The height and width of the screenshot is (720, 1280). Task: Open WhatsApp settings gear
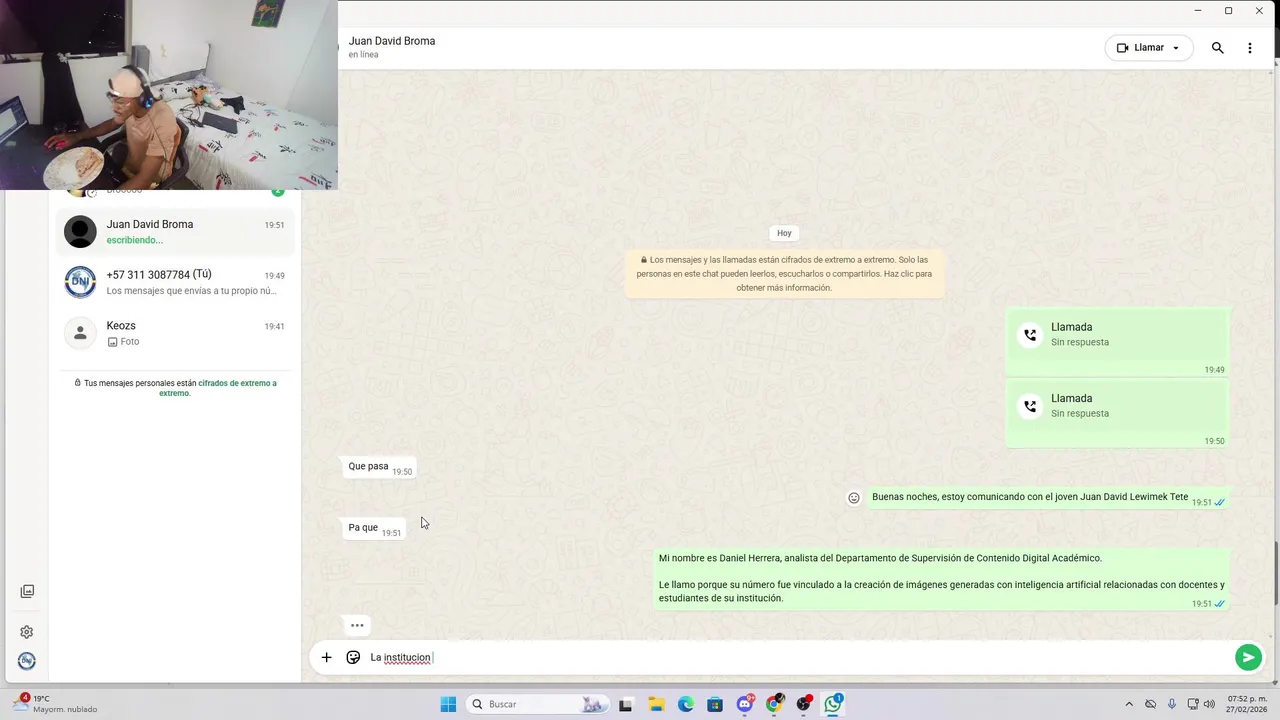27,632
